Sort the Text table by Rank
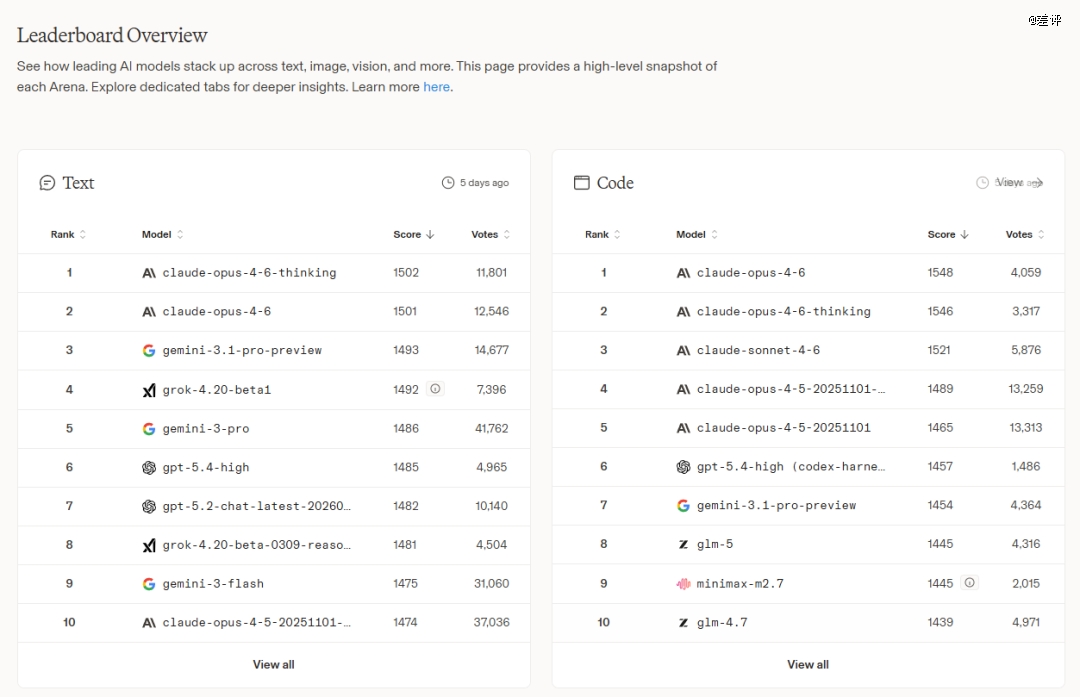Viewport: 1080px width, 697px height. (68, 235)
